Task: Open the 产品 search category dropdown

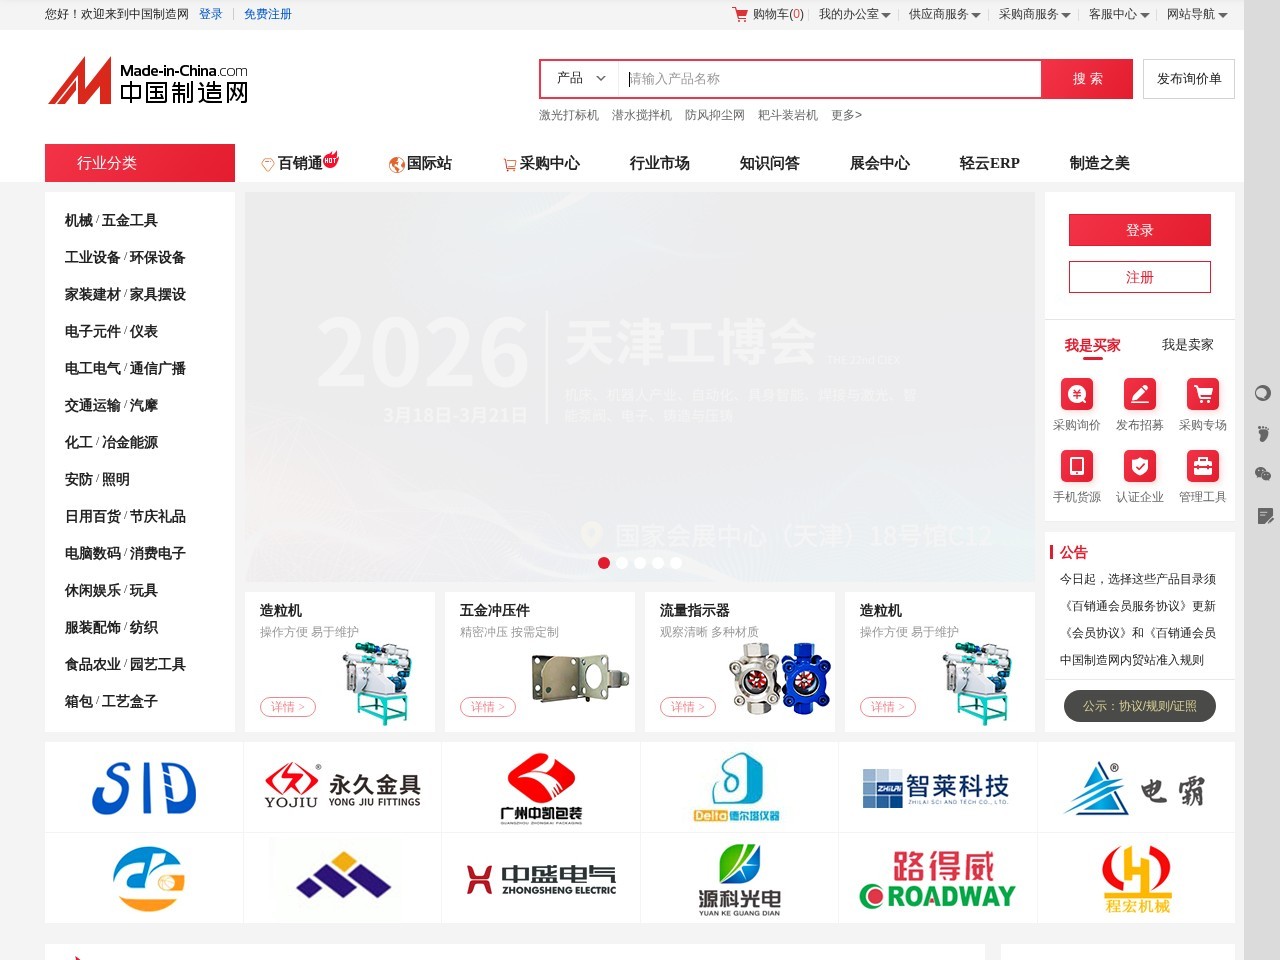Action: [578, 78]
